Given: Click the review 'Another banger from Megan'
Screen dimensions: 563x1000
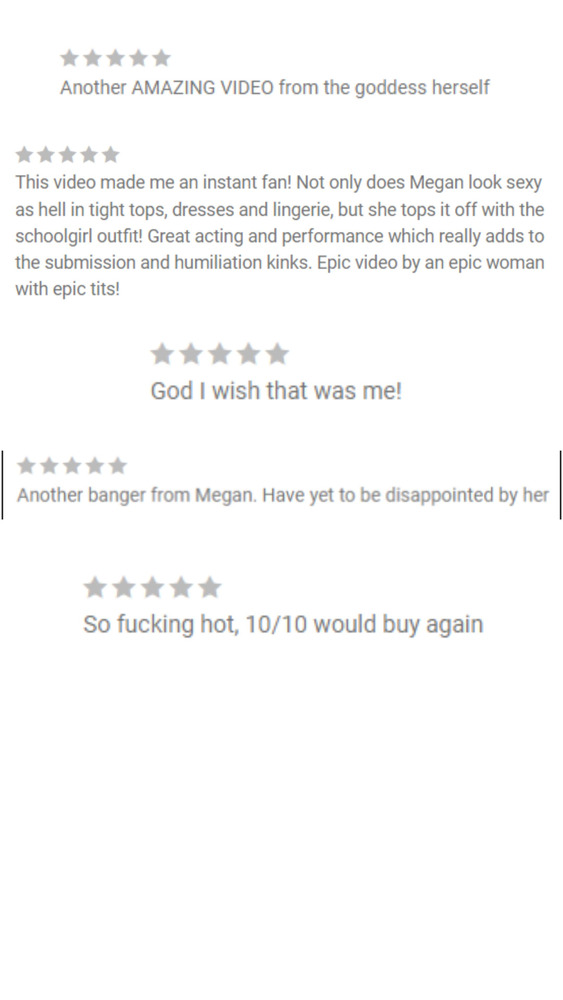Looking at the screenshot, I should 282,495.
